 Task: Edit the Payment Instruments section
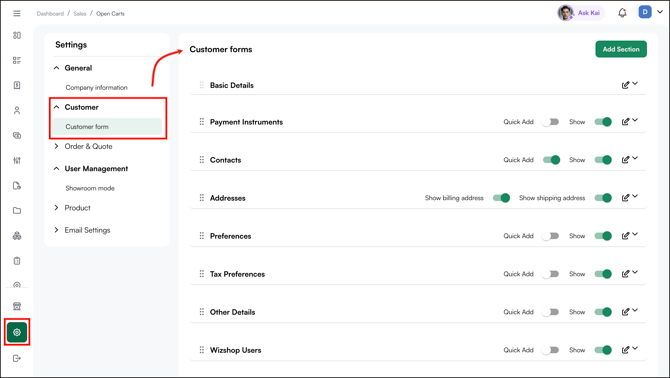click(x=625, y=122)
